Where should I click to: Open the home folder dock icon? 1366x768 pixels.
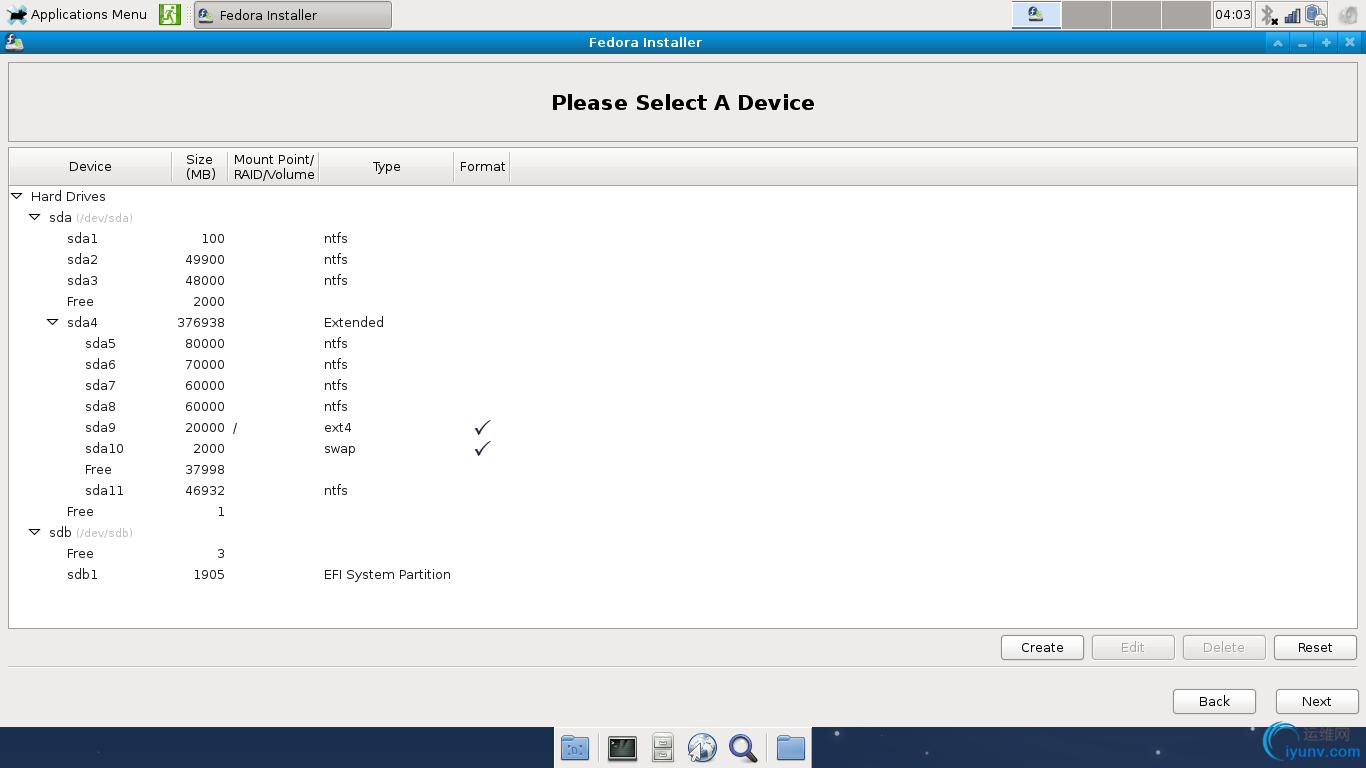pos(791,748)
